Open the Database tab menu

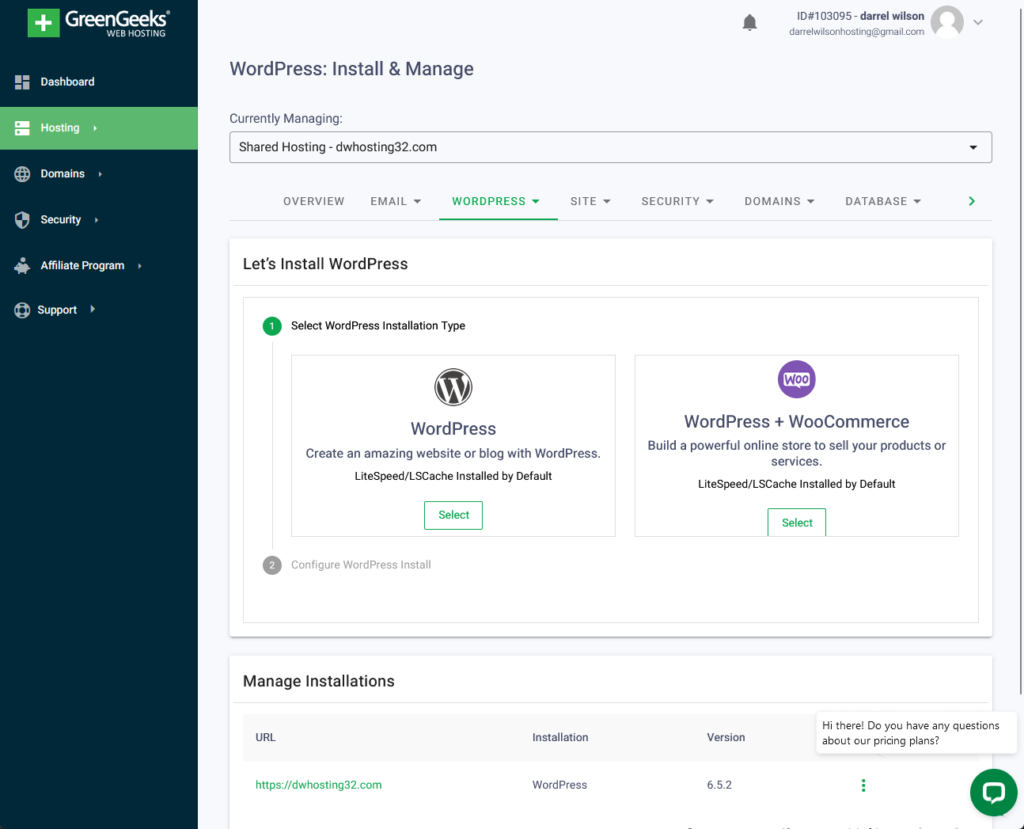883,201
